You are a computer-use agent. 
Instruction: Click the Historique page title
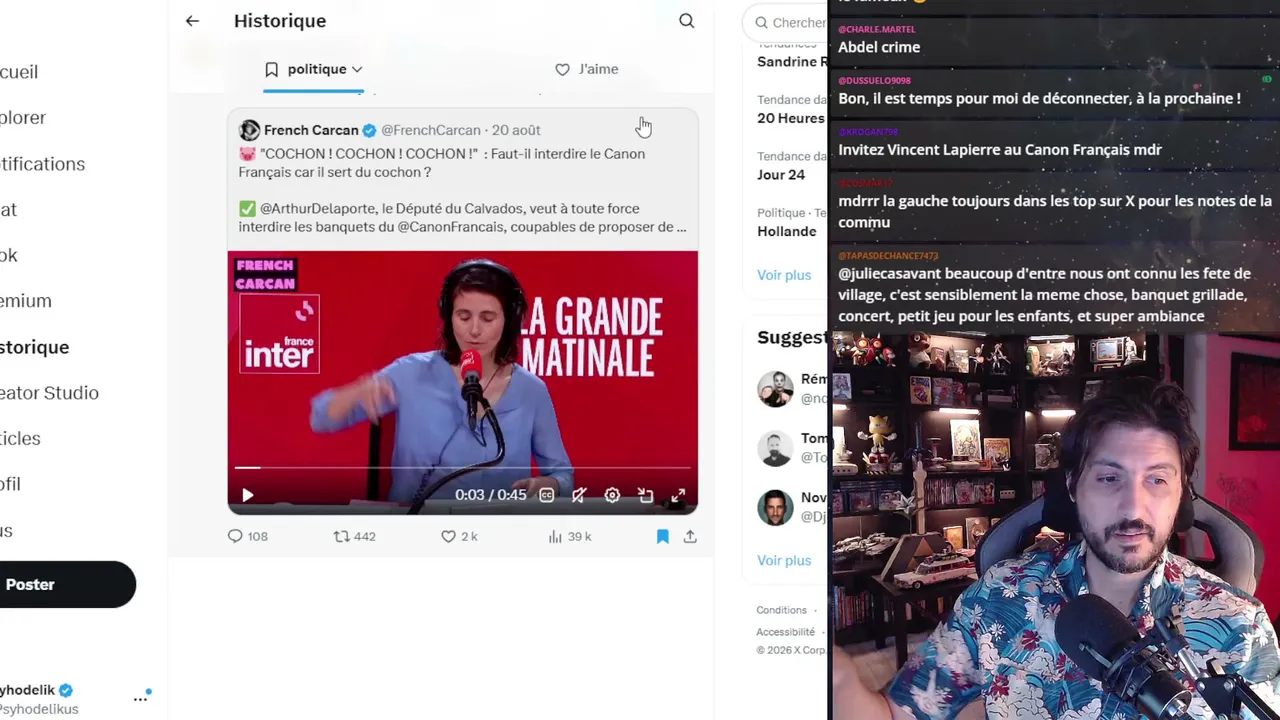pos(280,21)
